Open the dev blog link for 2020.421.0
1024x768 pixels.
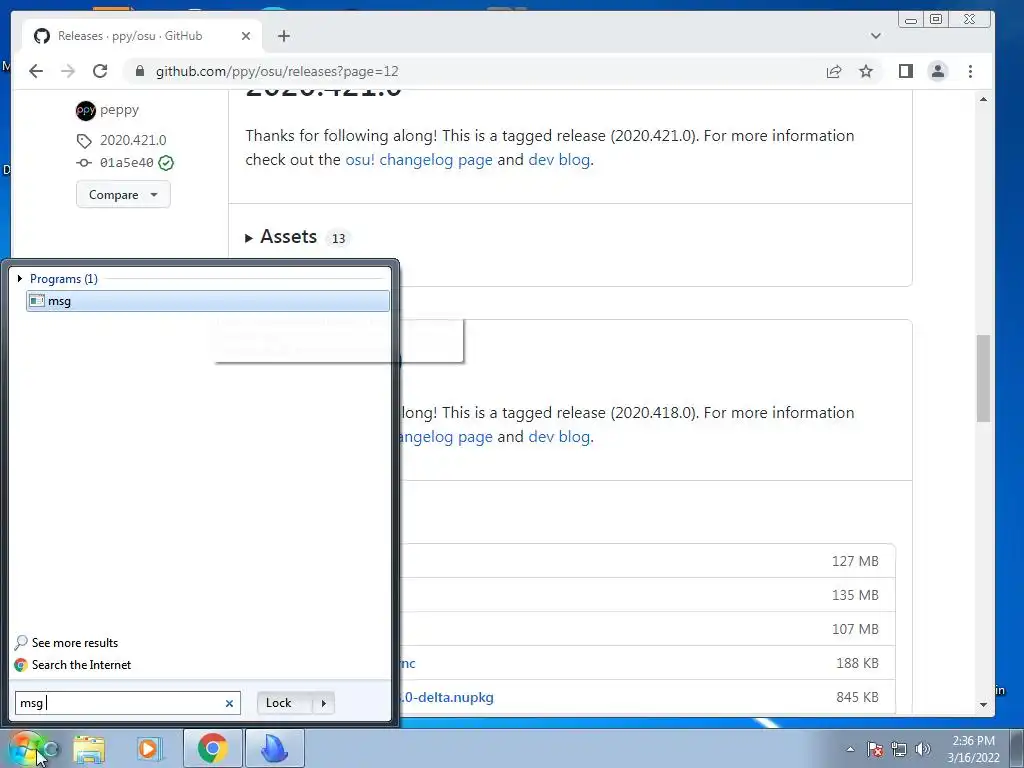pos(559,159)
